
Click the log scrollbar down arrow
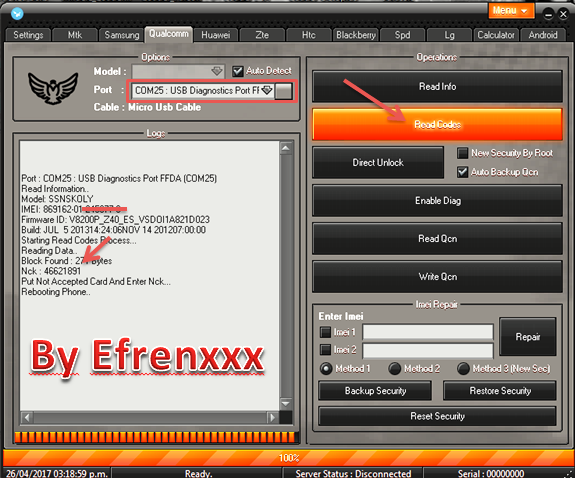coord(286,404)
